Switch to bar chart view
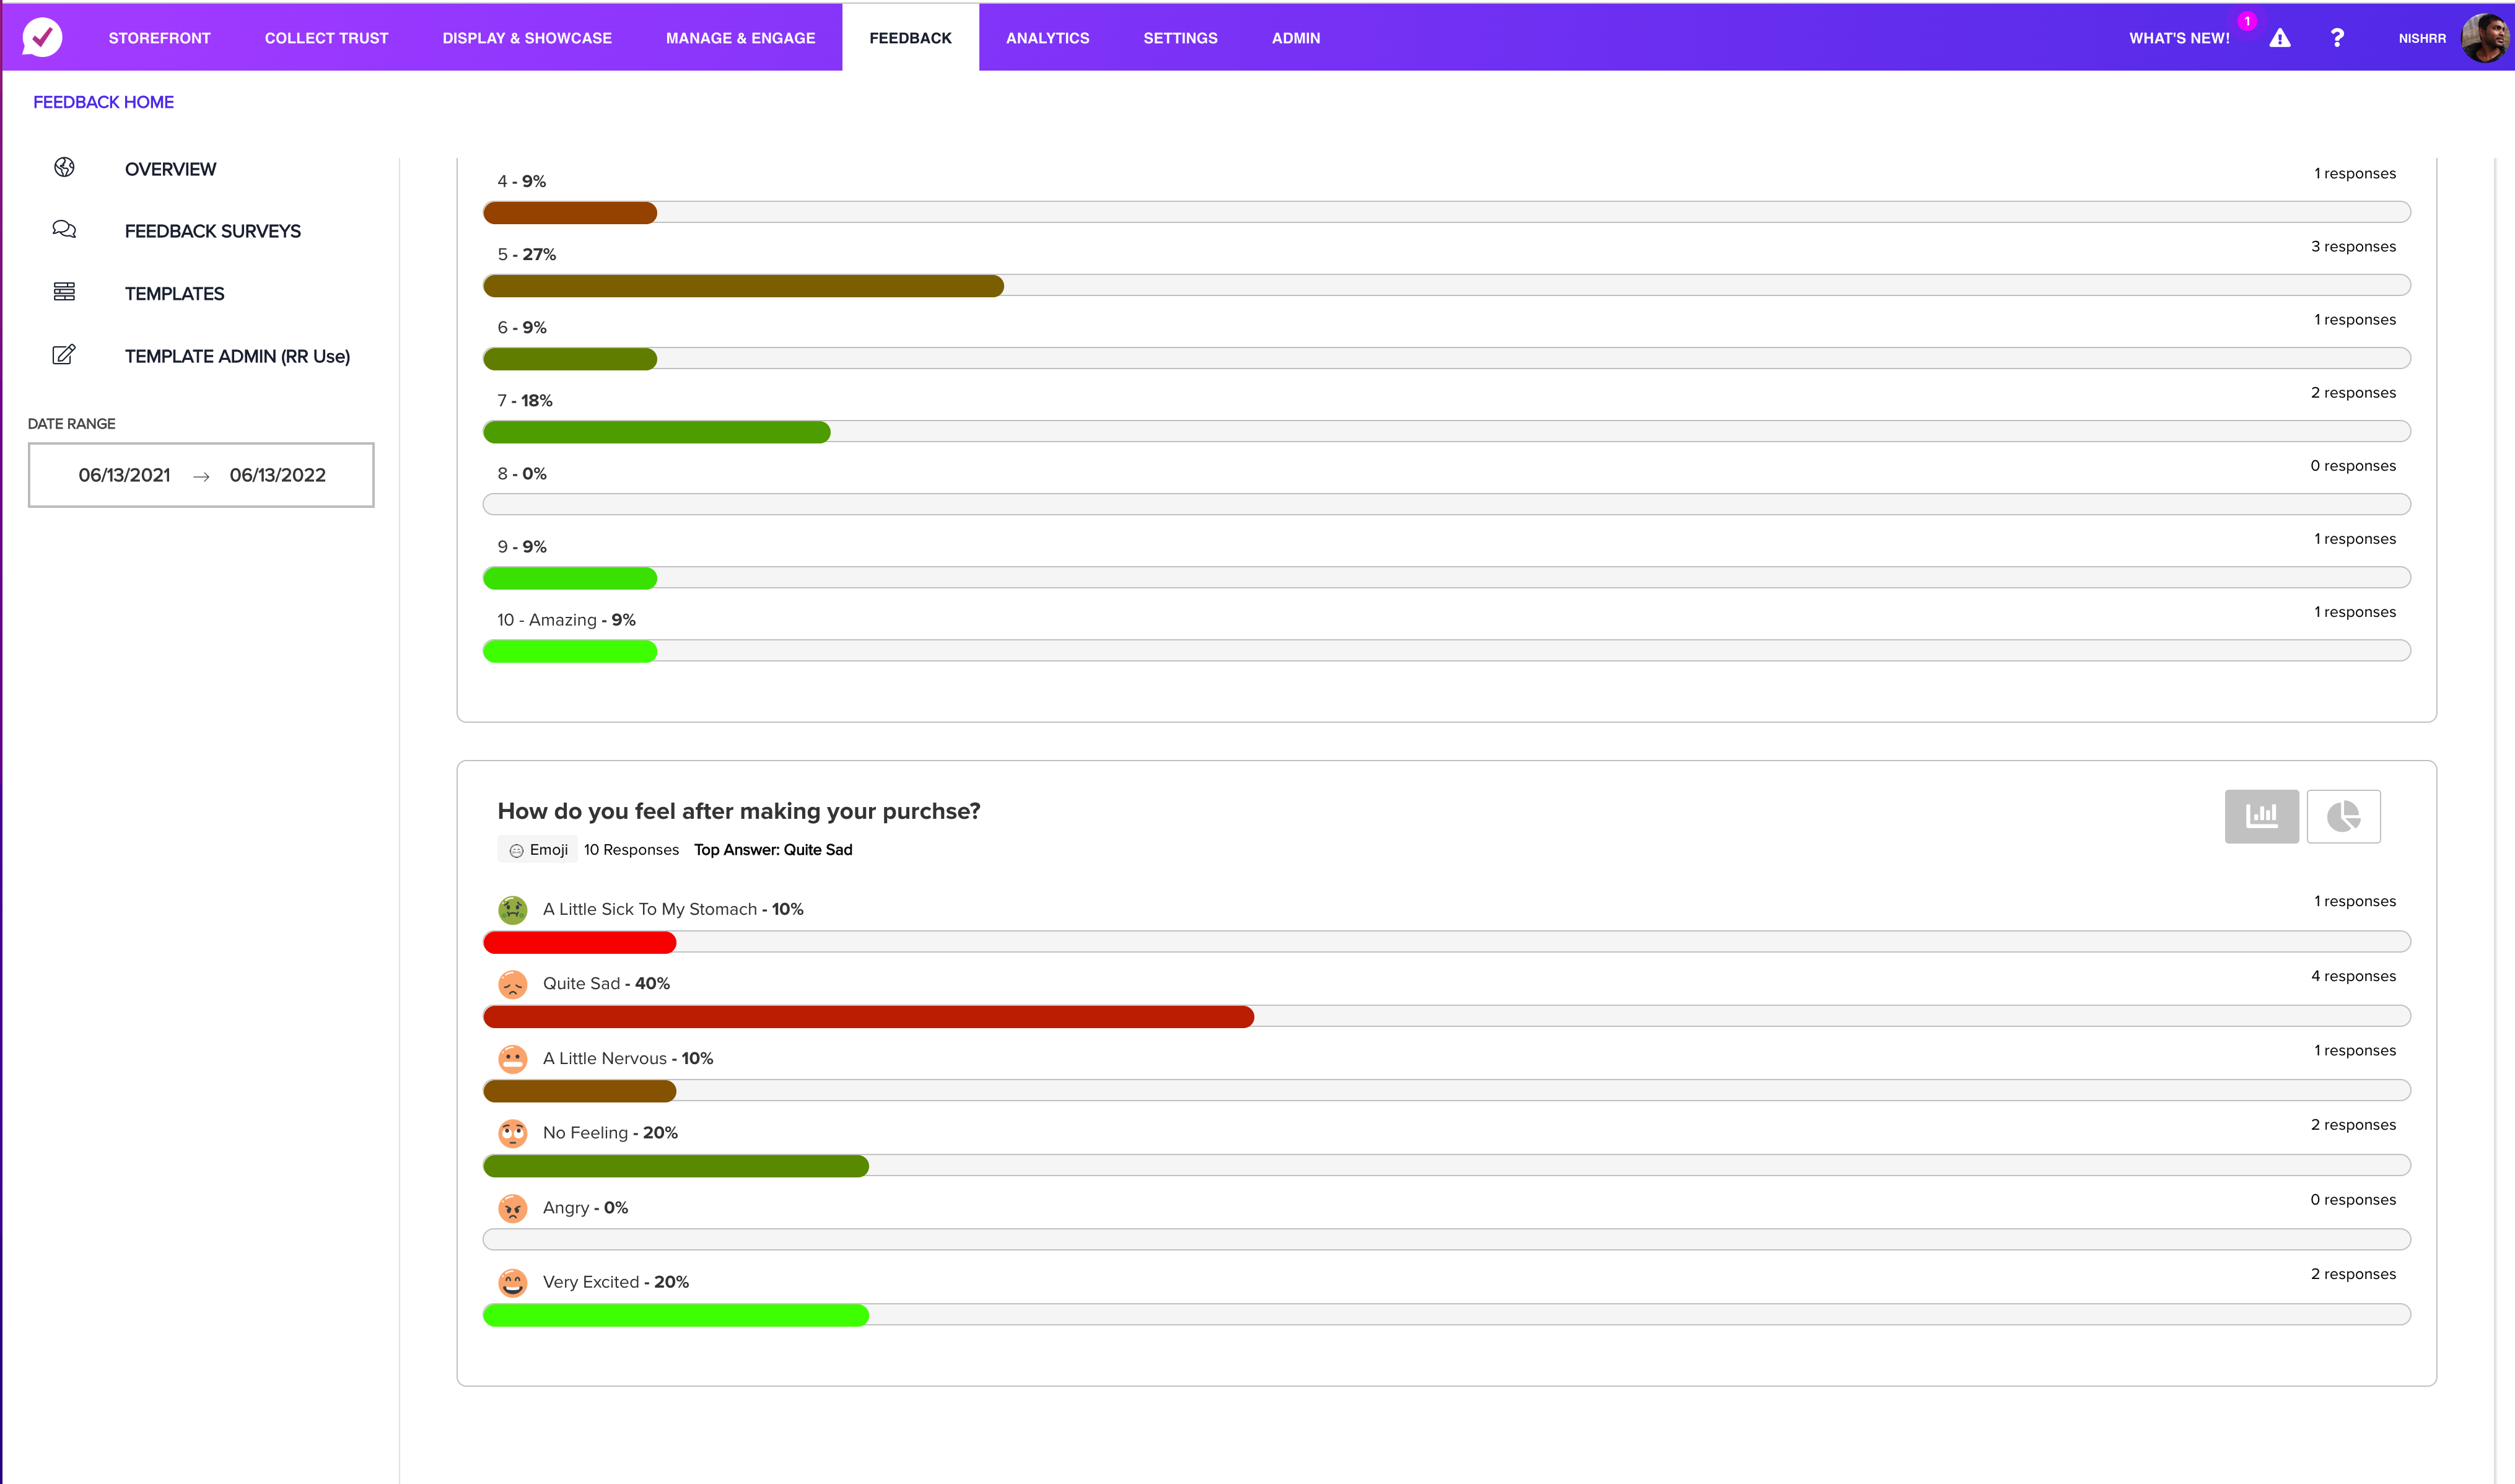 [x=2261, y=816]
